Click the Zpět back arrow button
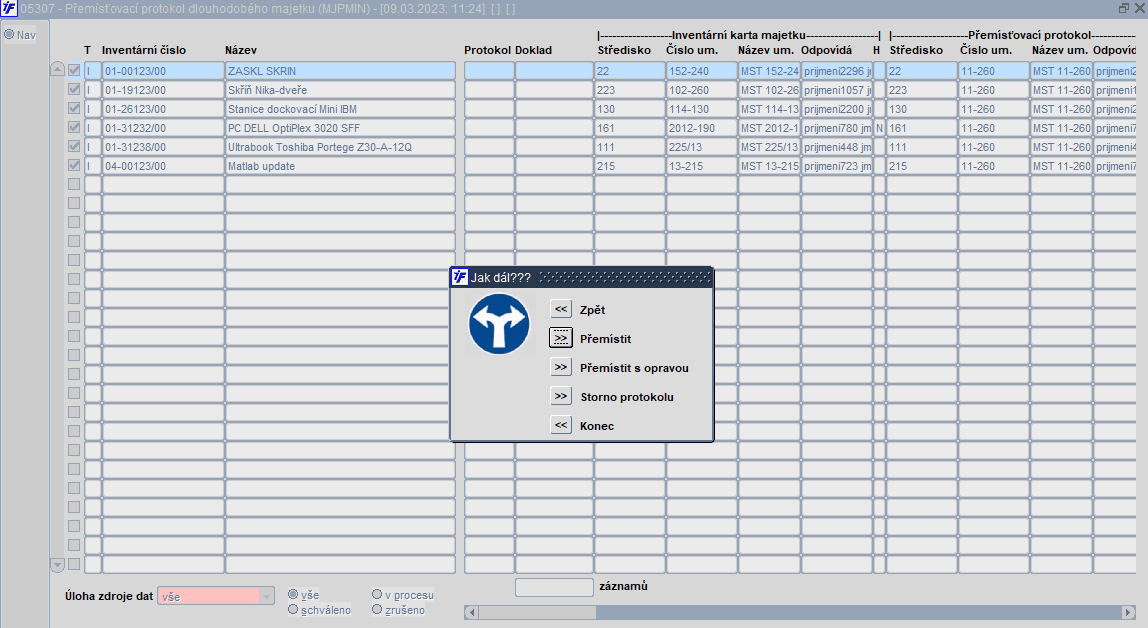The height and width of the screenshot is (628, 1148). (561, 309)
